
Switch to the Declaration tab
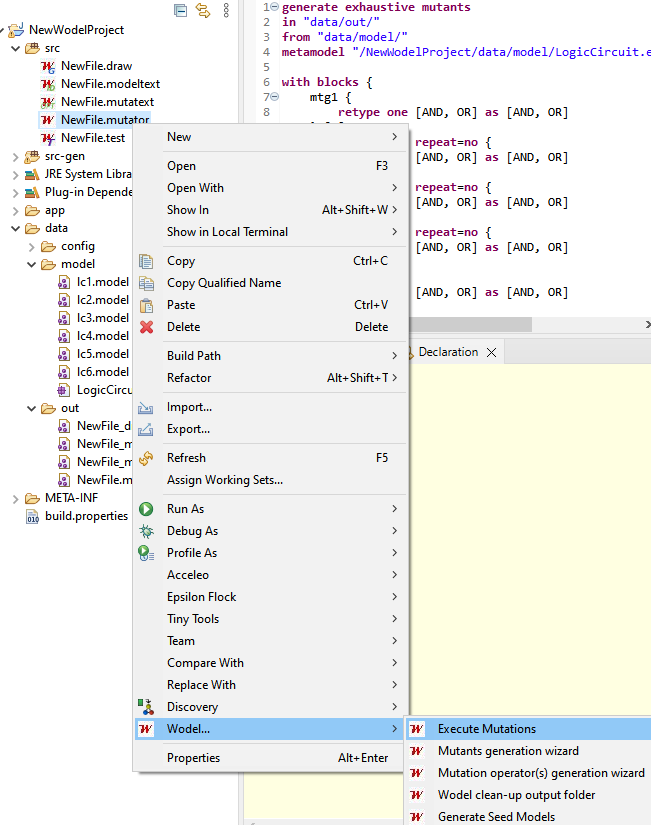[x=448, y=352]
